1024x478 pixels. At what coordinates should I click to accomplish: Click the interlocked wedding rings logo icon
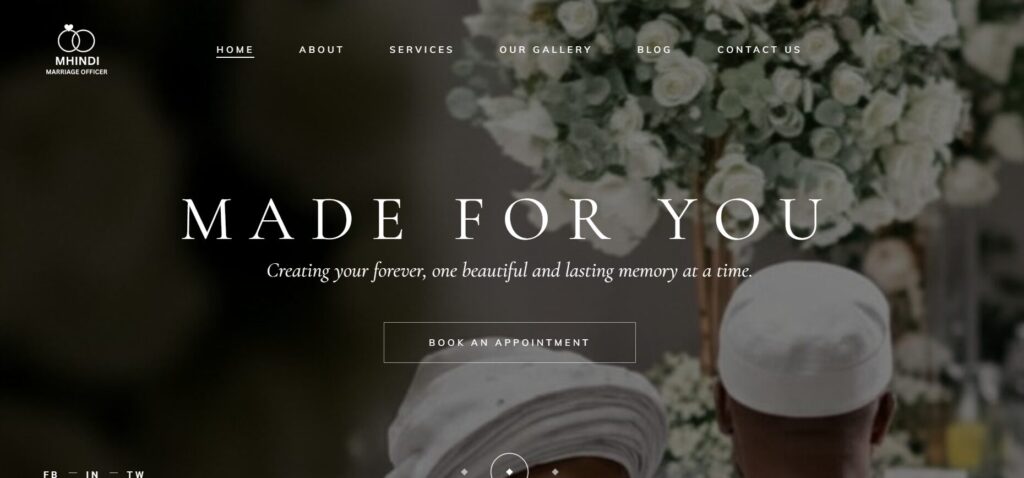point(76,39)
